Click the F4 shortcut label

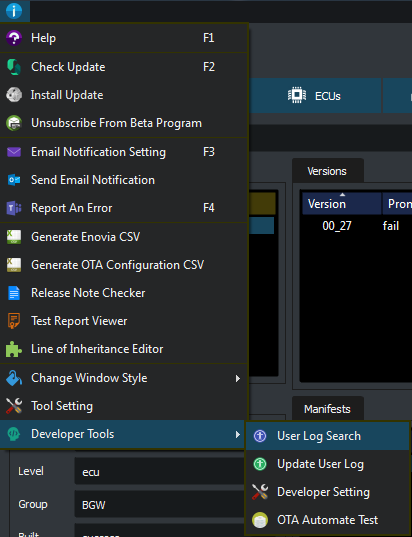[209, 208]
